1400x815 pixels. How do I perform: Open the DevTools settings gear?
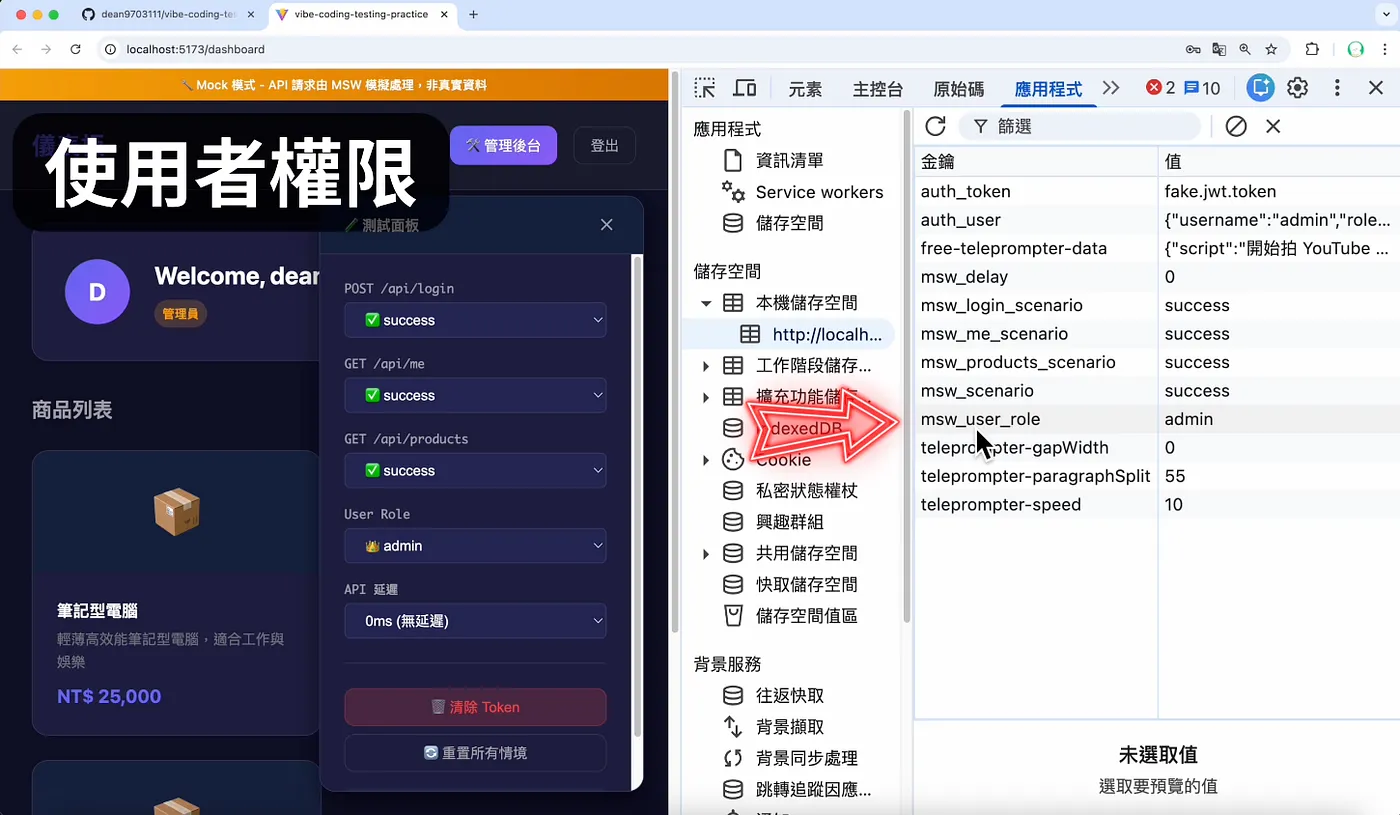[1298, 88]
